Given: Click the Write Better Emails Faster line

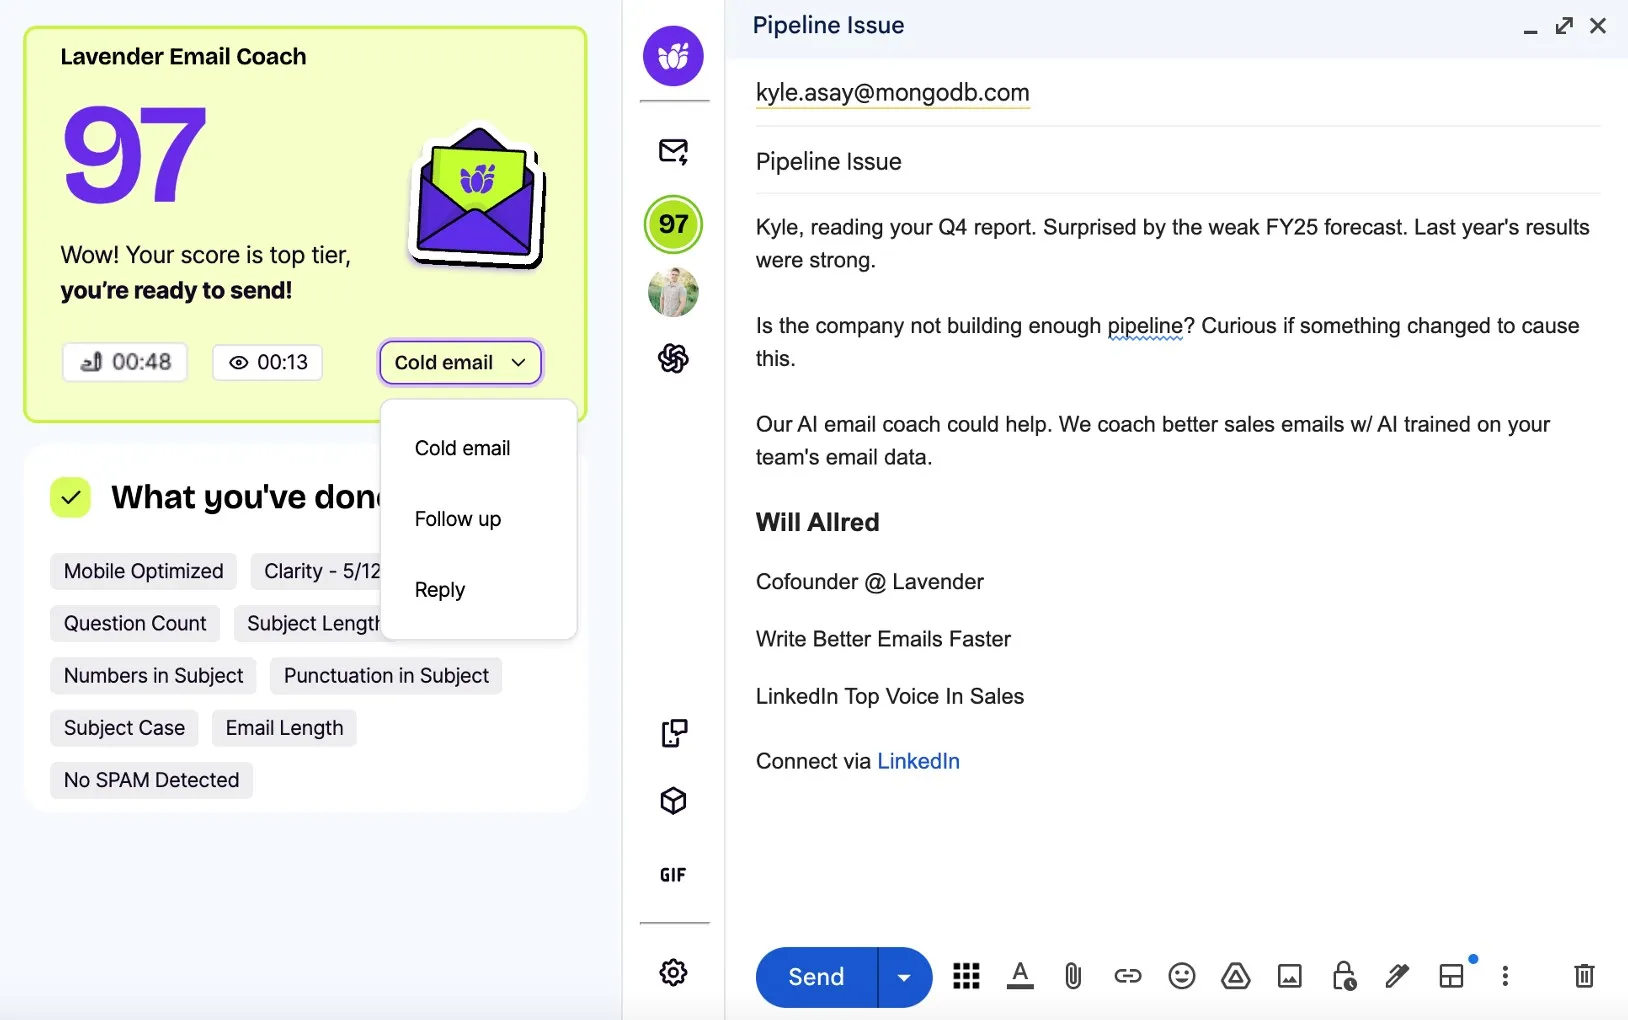Looking at the screenshot, I should pyautogui.click(x=883, y=639).
